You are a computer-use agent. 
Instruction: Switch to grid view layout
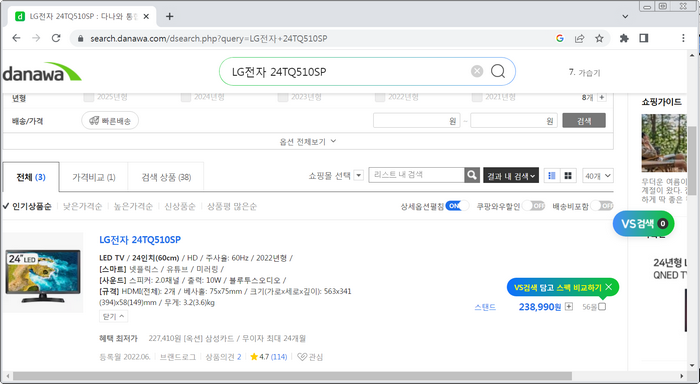pyautogui.click(x=568, y=175)
